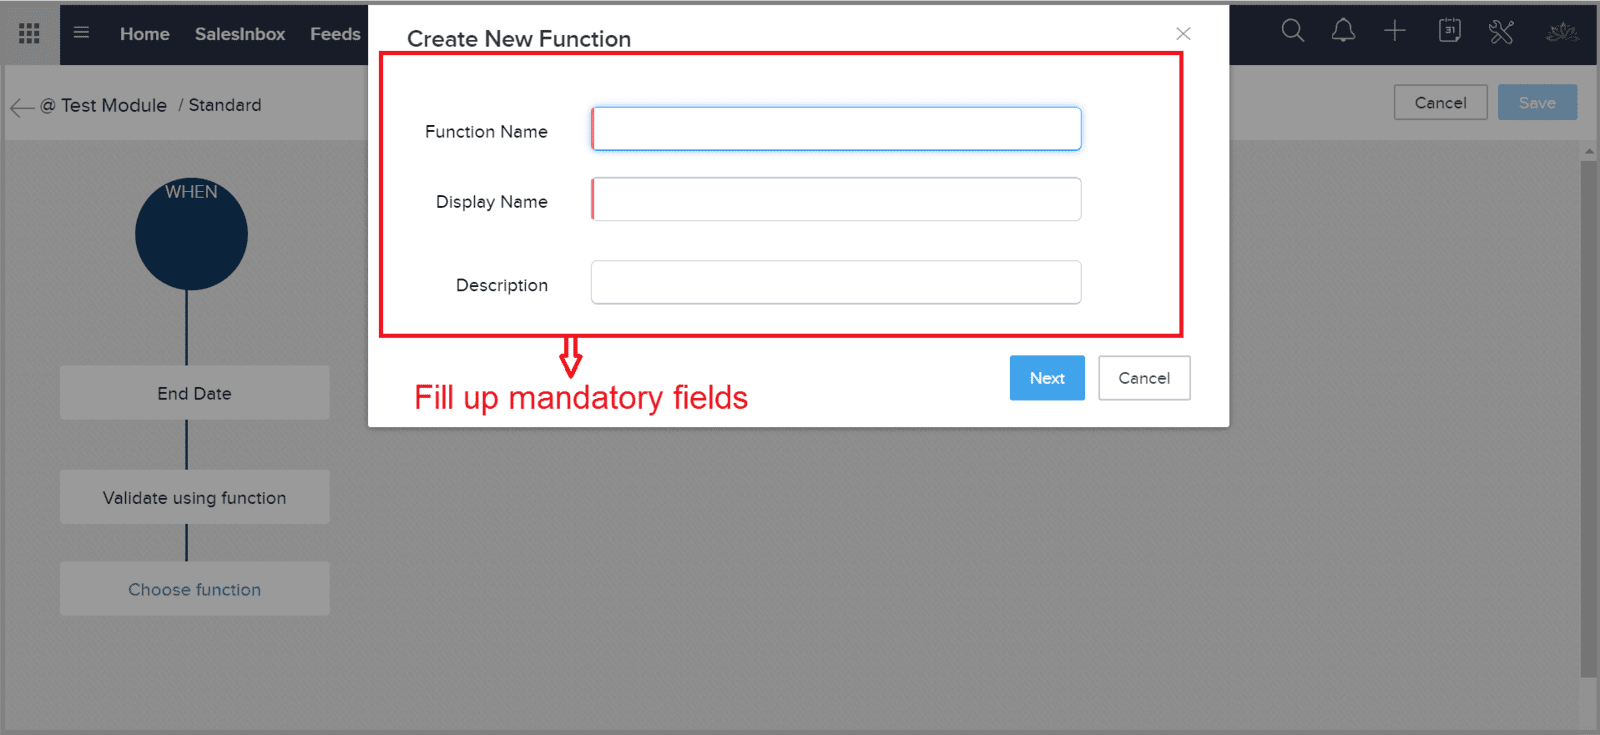
Task: Open the search magnifier icon
Action: coord(1293,31)
